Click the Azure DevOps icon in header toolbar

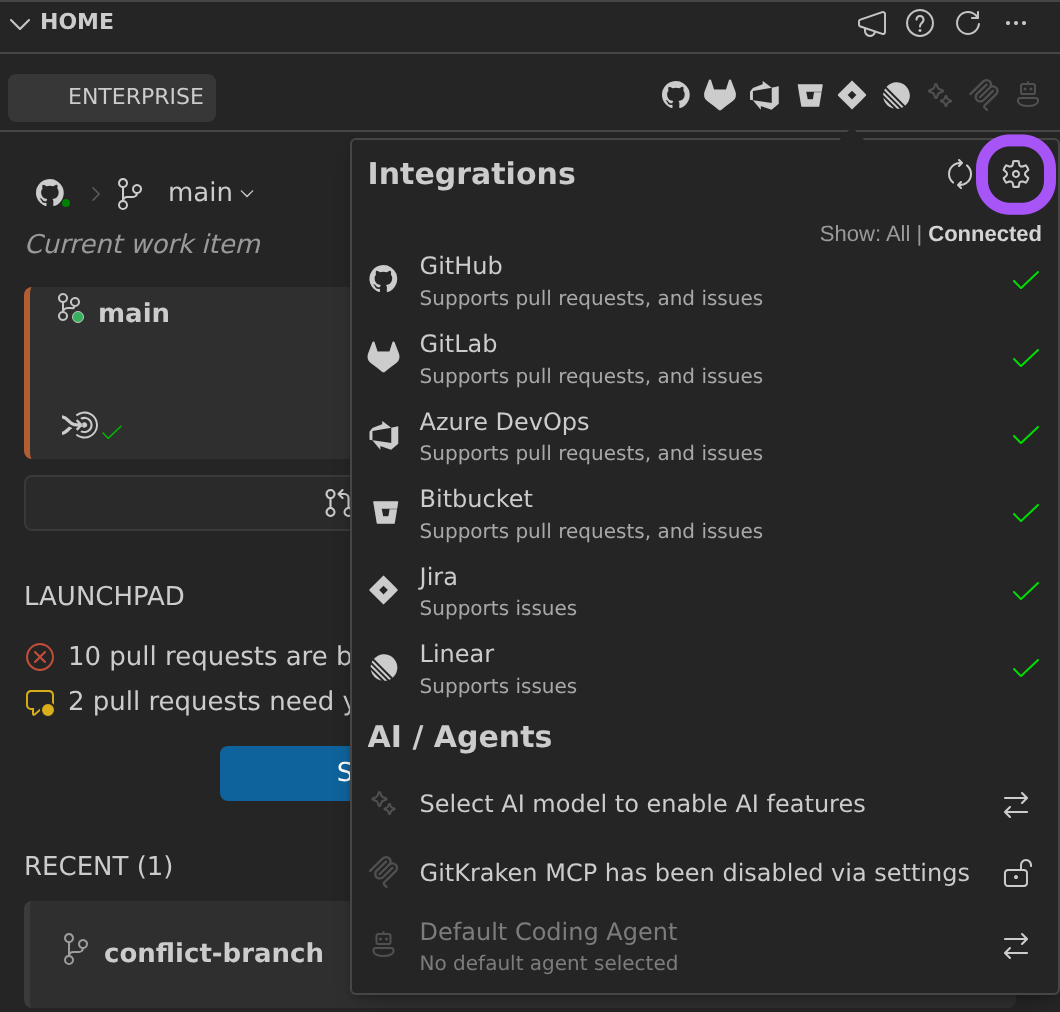click(x=765, y=95)
